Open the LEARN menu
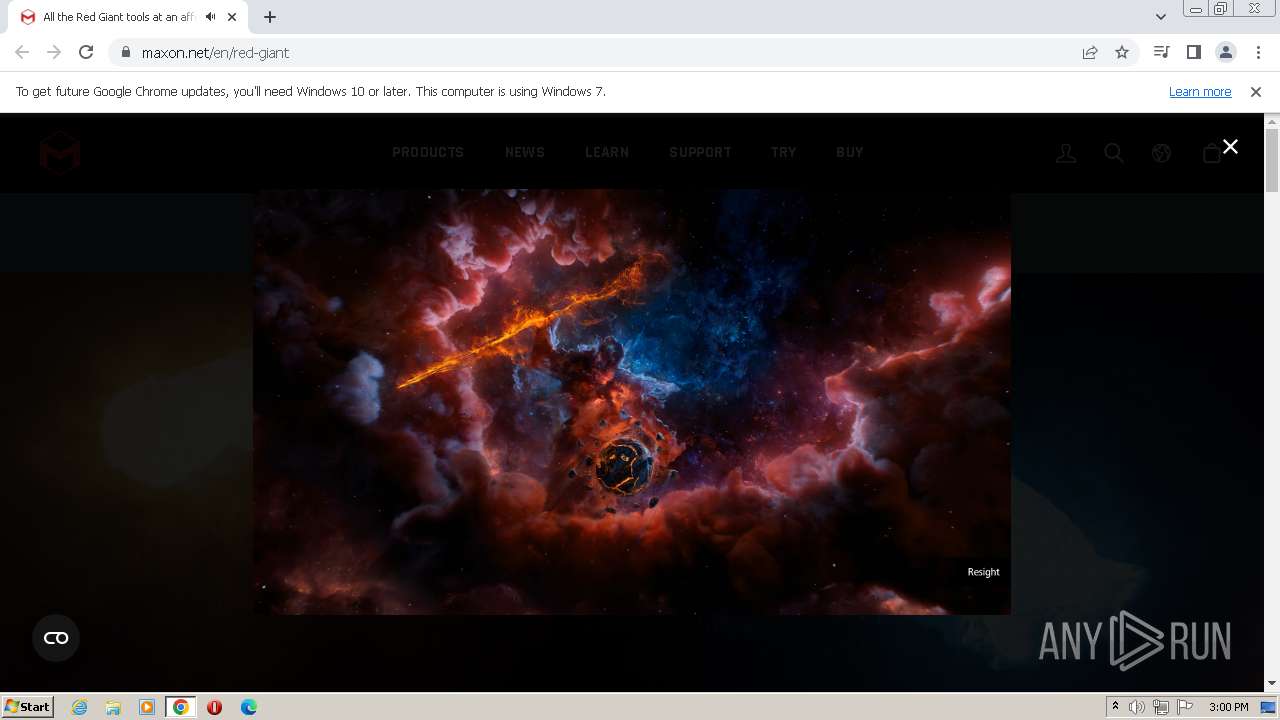Screen dimensions: 1280x720 point(607,152)
